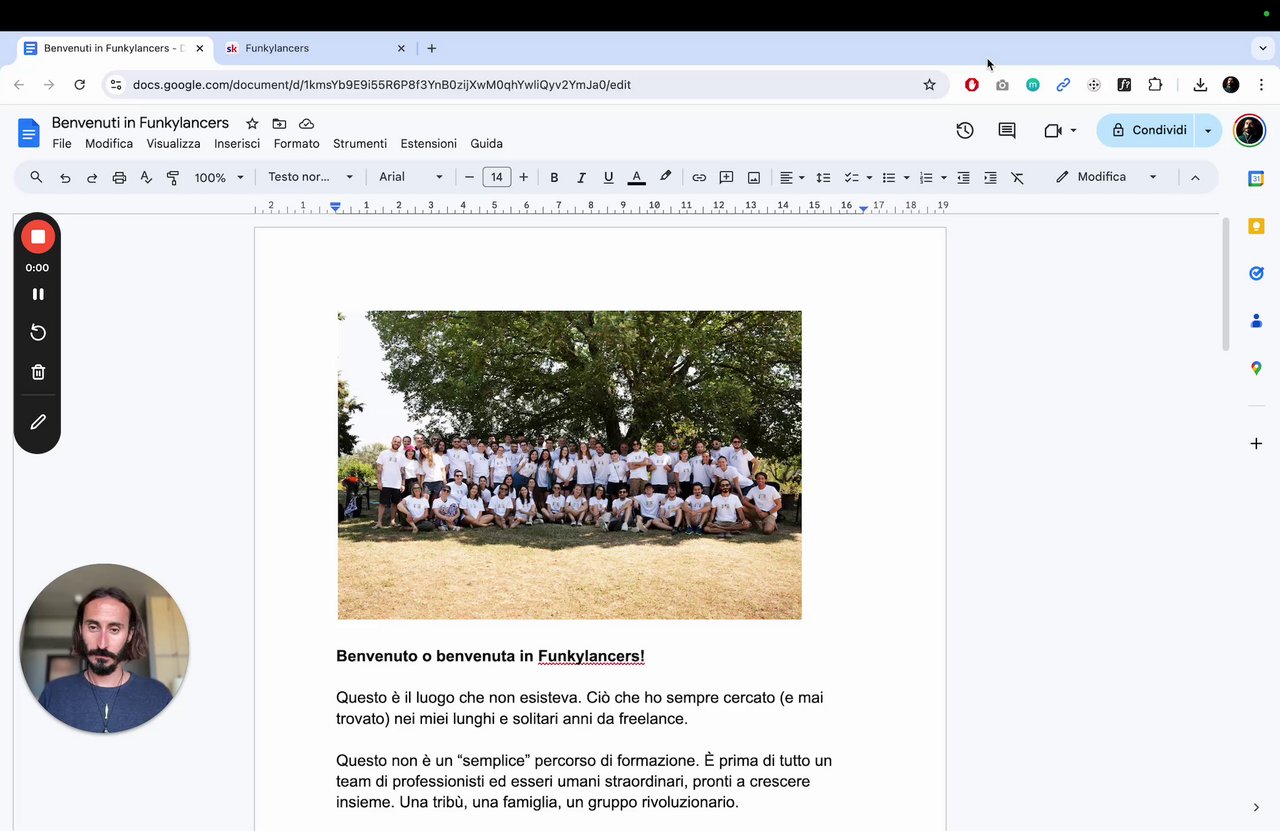Screen dimensions: 1280x831
Task: Open the Arial font dropdown
Action: [x=410, y=177]
